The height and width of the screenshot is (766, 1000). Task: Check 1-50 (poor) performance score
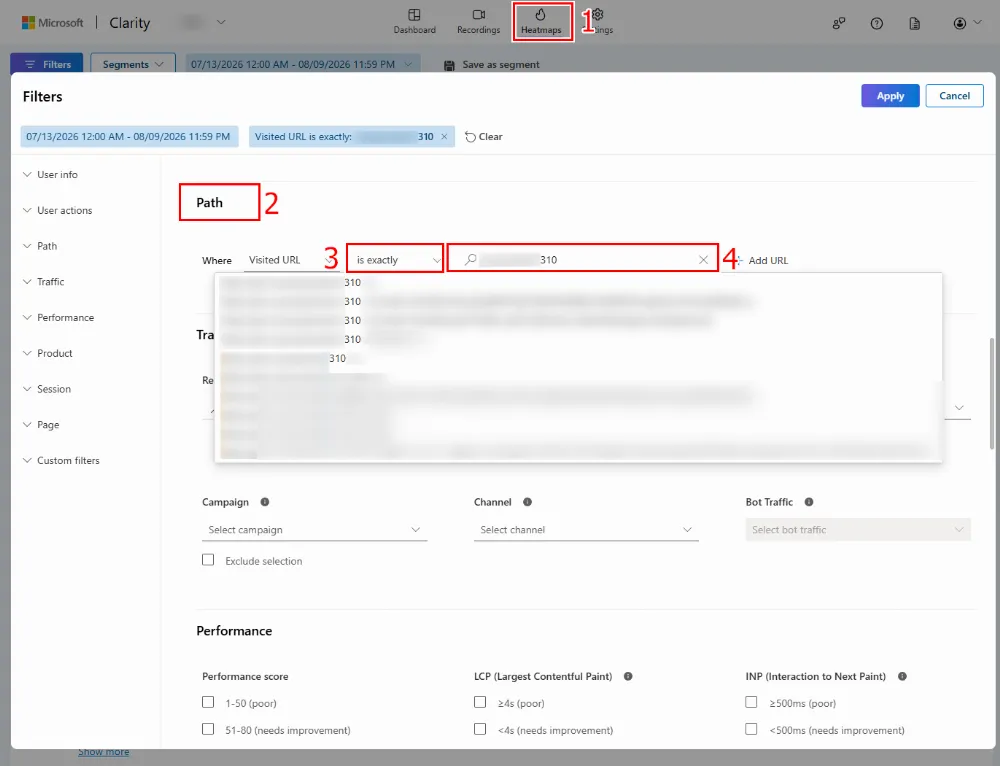208,702
